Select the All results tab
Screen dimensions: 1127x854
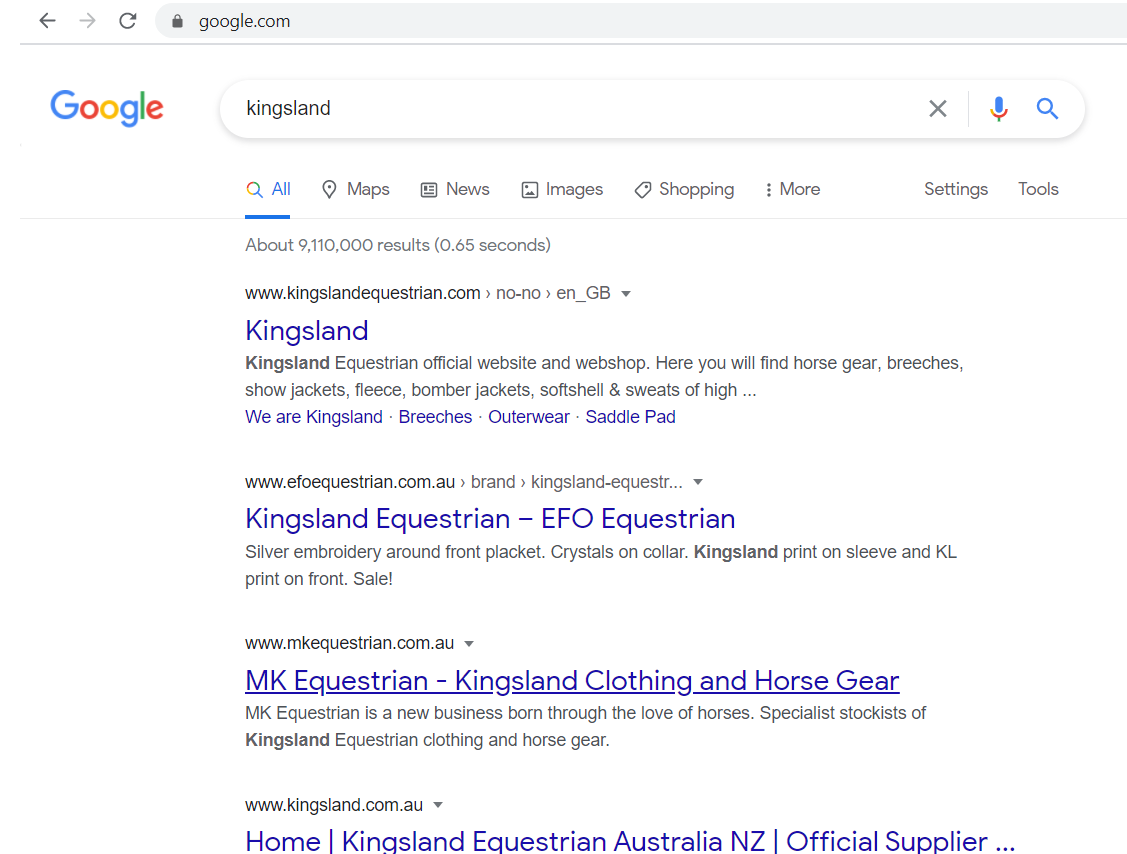pos(267,190)
